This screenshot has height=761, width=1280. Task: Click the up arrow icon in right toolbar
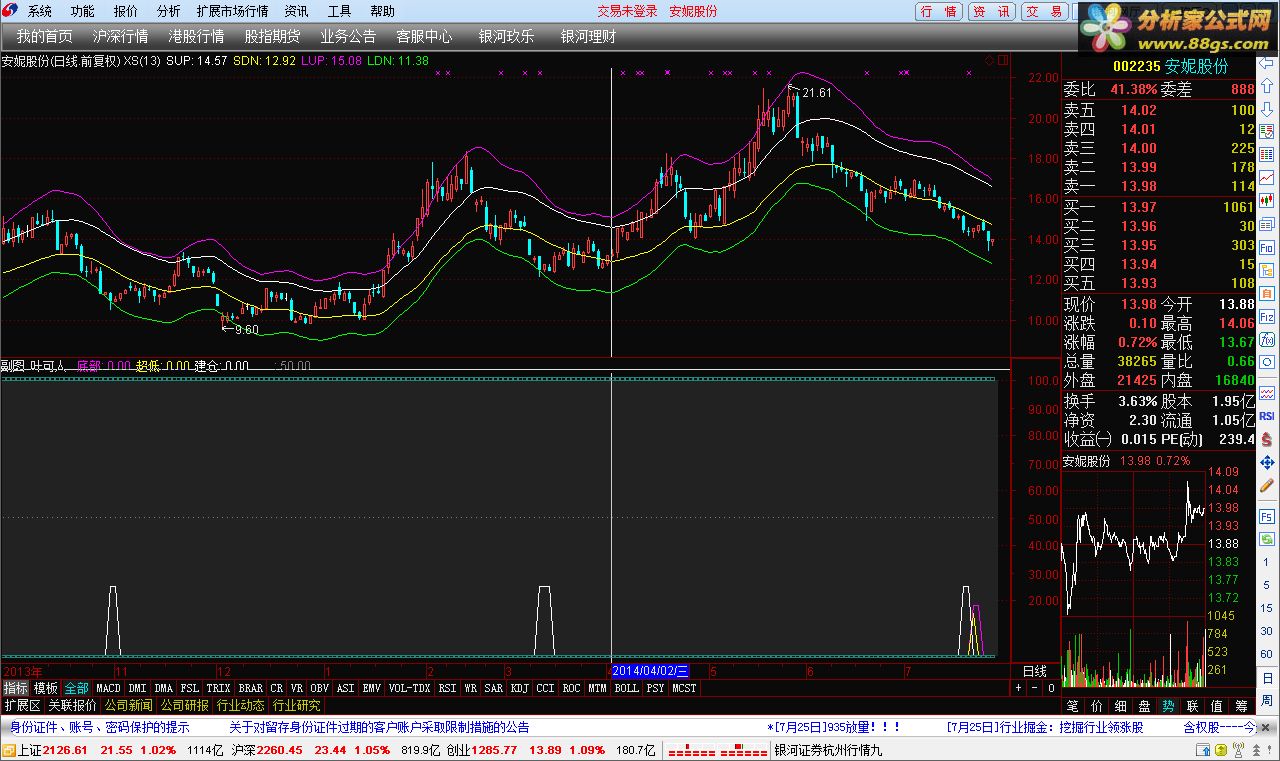1266,84
